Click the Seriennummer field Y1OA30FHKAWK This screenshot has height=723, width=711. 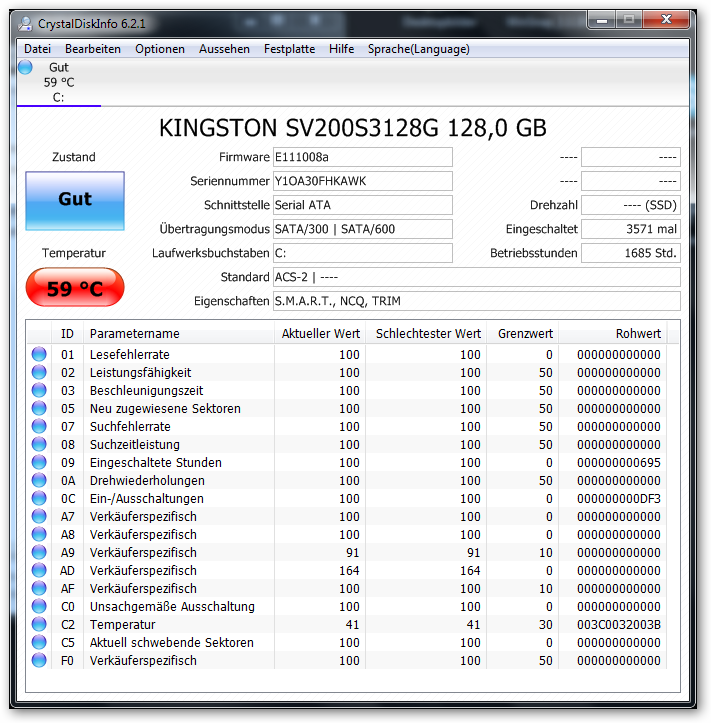point(362,181)
